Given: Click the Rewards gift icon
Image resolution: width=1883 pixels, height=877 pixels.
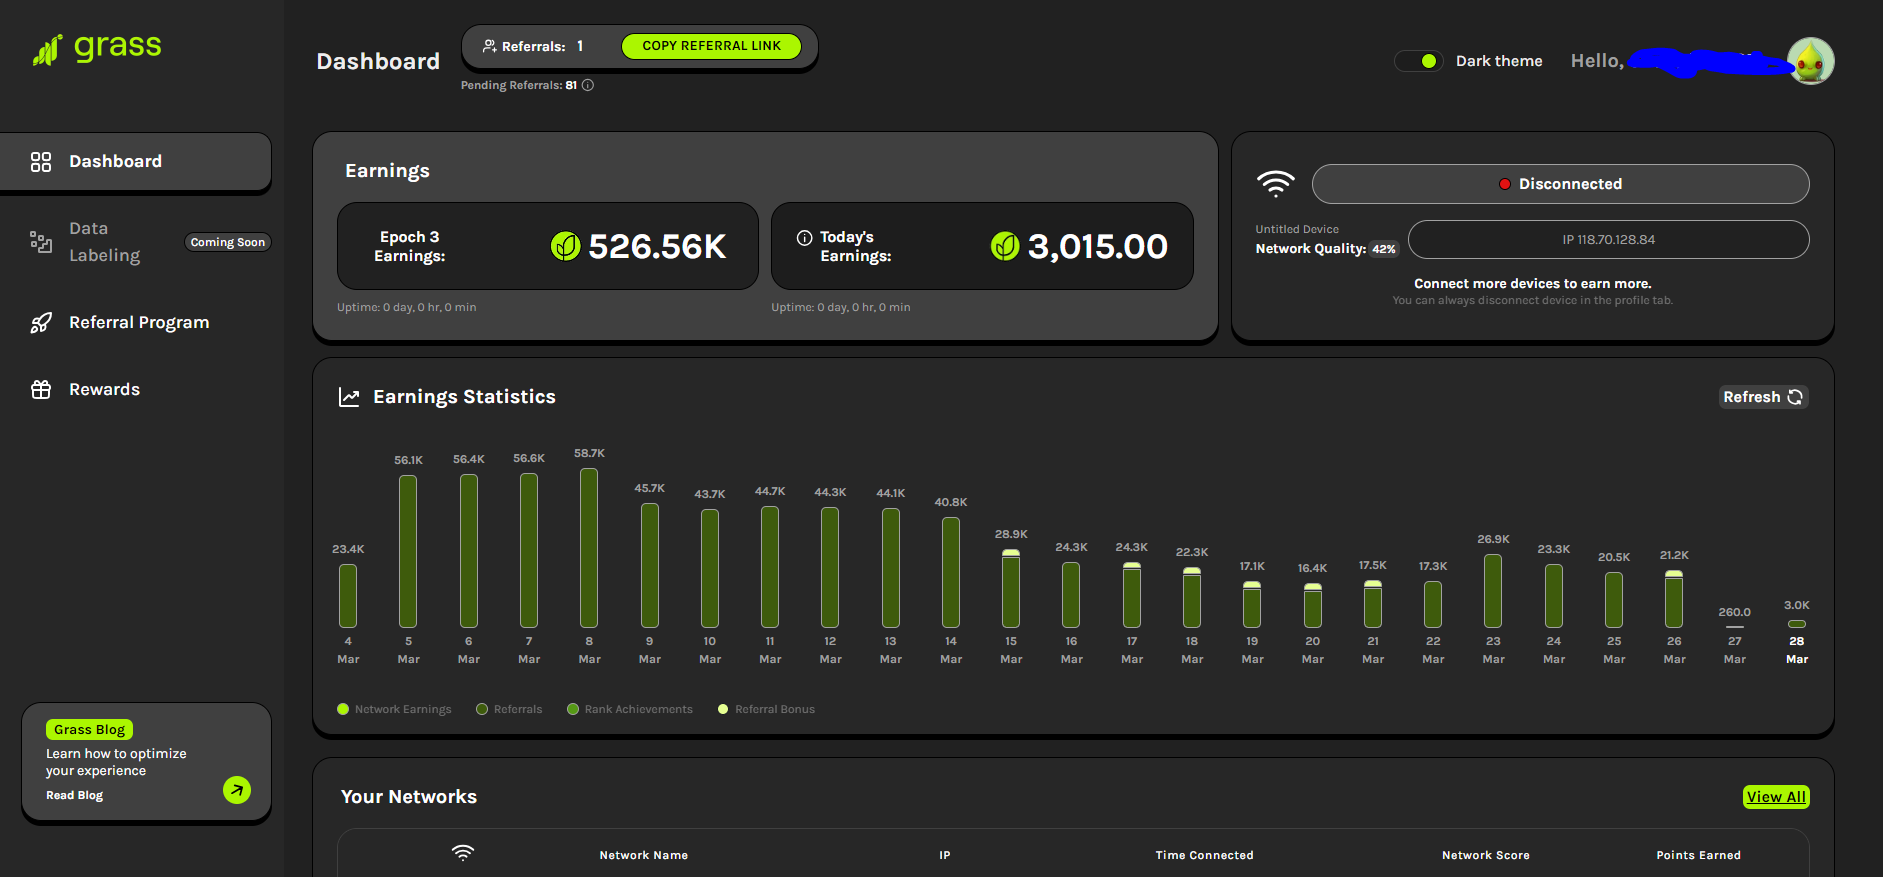Looking at the screenshot, I should [41, 390].
